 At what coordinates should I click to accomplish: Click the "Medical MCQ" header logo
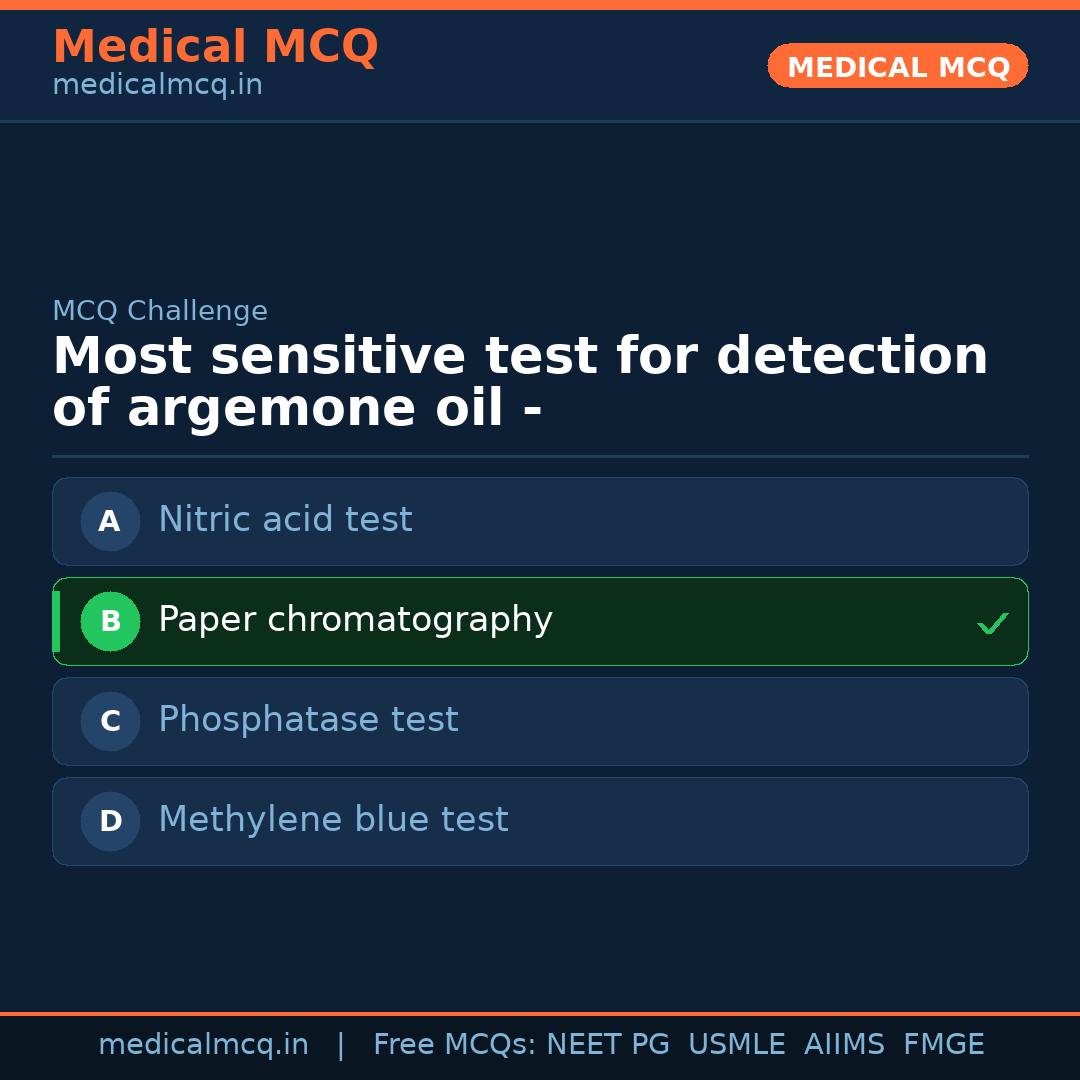[x=215, y=47]
